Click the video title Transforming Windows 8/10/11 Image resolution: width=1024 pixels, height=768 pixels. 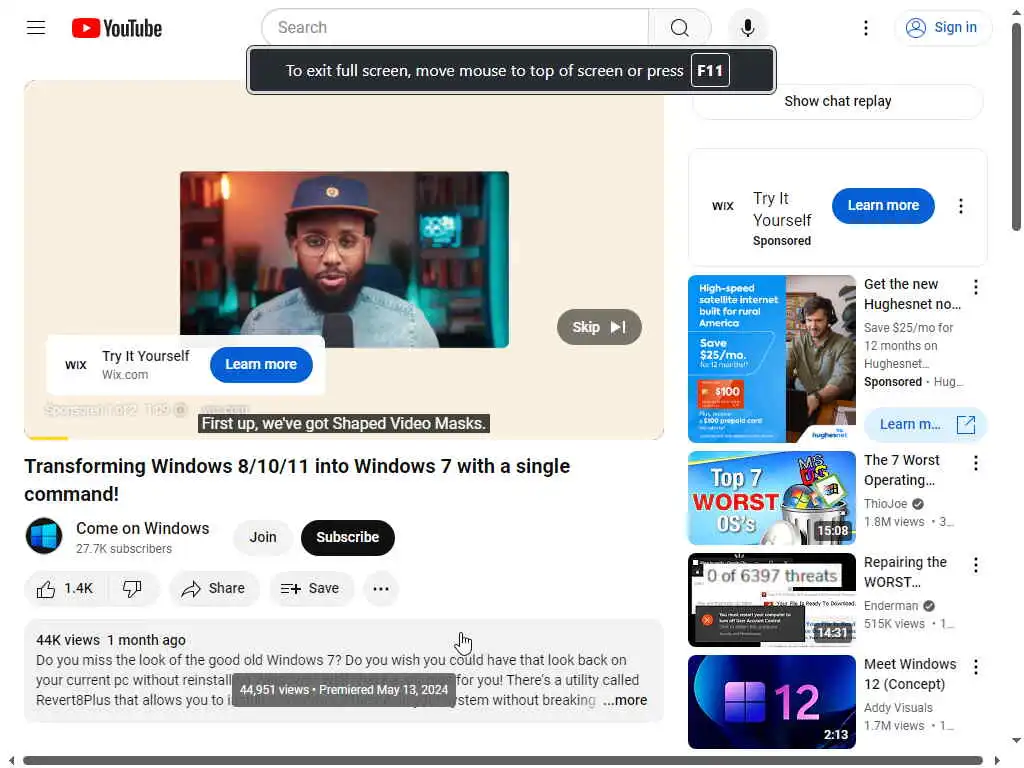[x=297, y=480]
